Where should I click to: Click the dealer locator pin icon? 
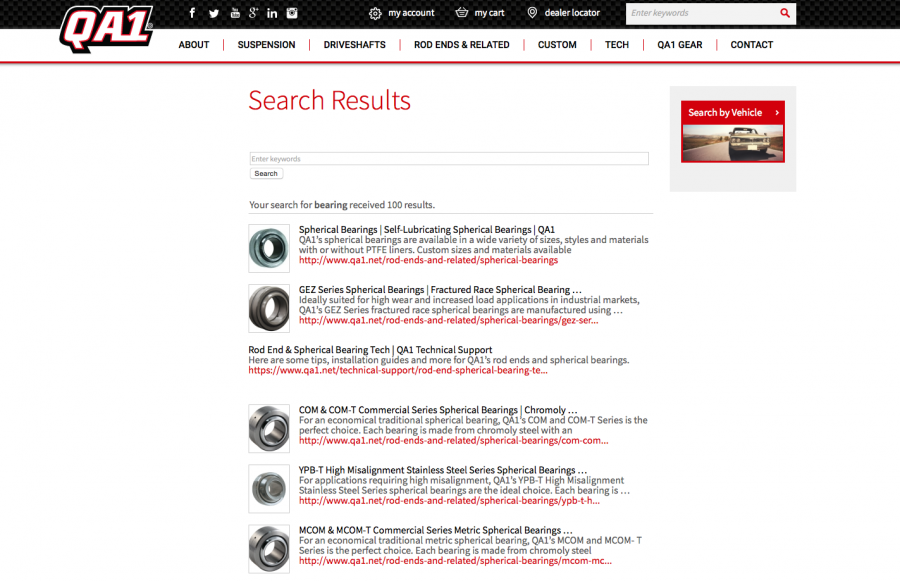532,13
